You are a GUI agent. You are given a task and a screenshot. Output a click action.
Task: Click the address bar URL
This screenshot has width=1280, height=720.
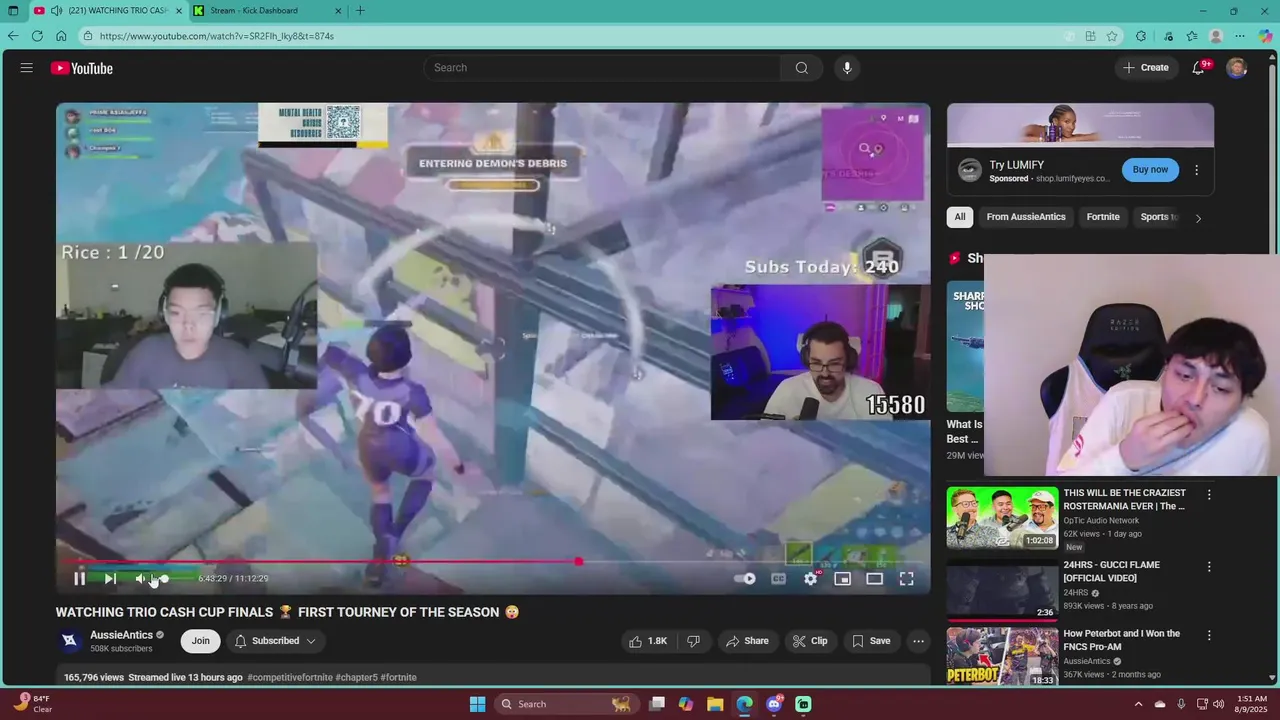[x=217, y=36]
